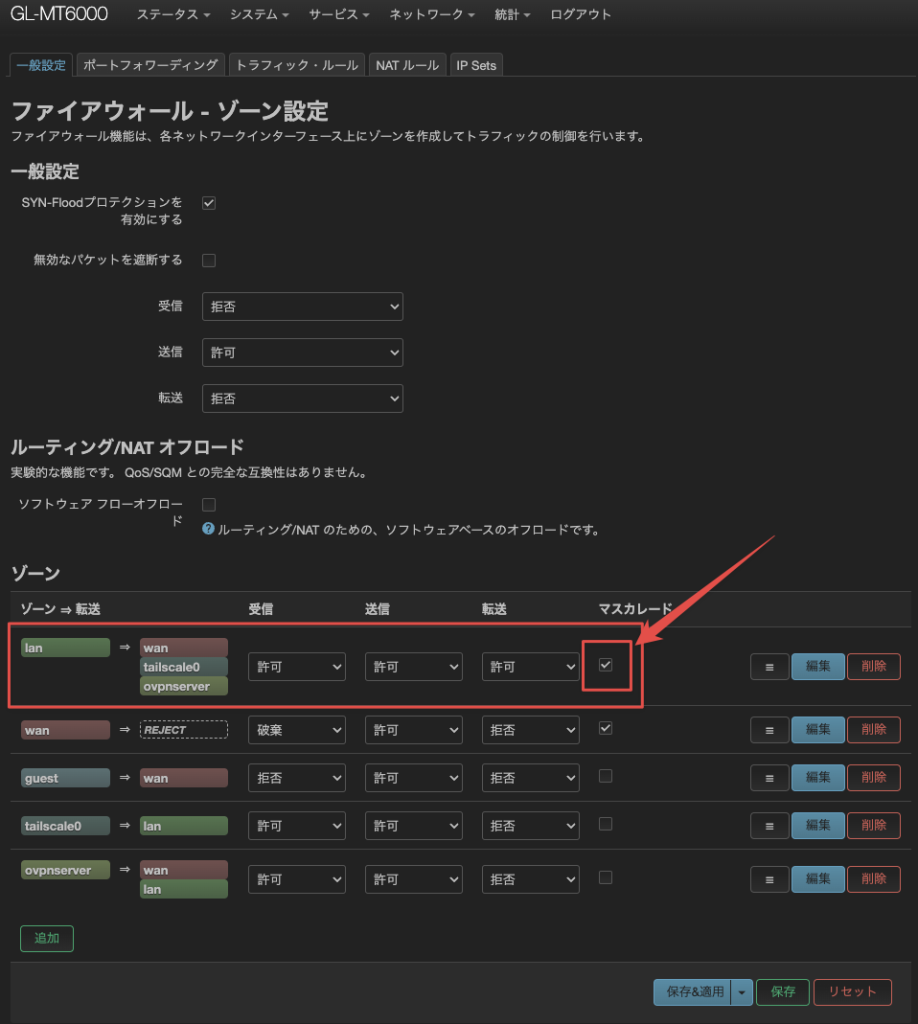918x1024 pixels.
Task: Click the drag handle icon for wan zone
Action: pyautogui.click(x=769, y=730)
